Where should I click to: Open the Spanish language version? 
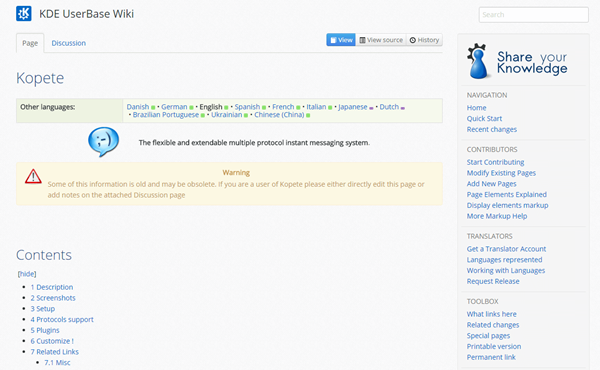pos(247,107)
